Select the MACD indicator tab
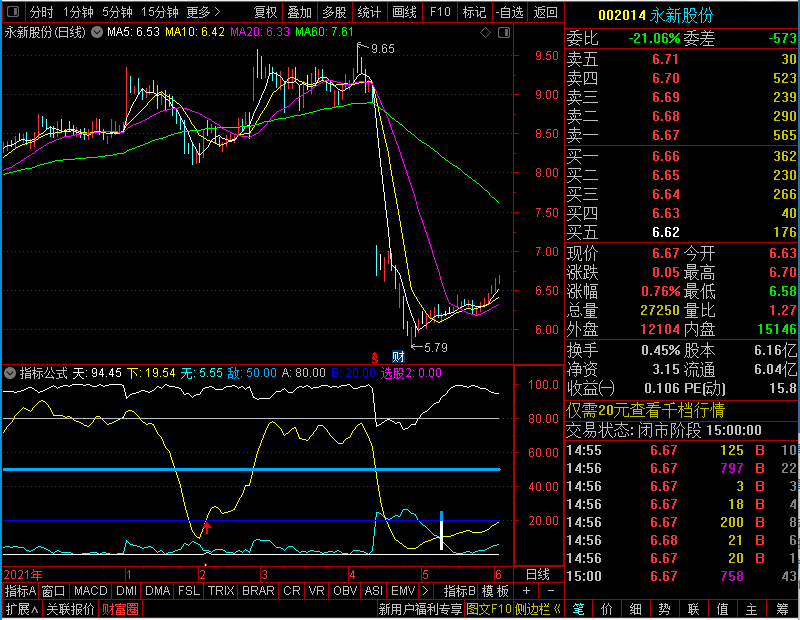Image resolution: width=800 pixels, height=620 pixels. coord(90,591)
